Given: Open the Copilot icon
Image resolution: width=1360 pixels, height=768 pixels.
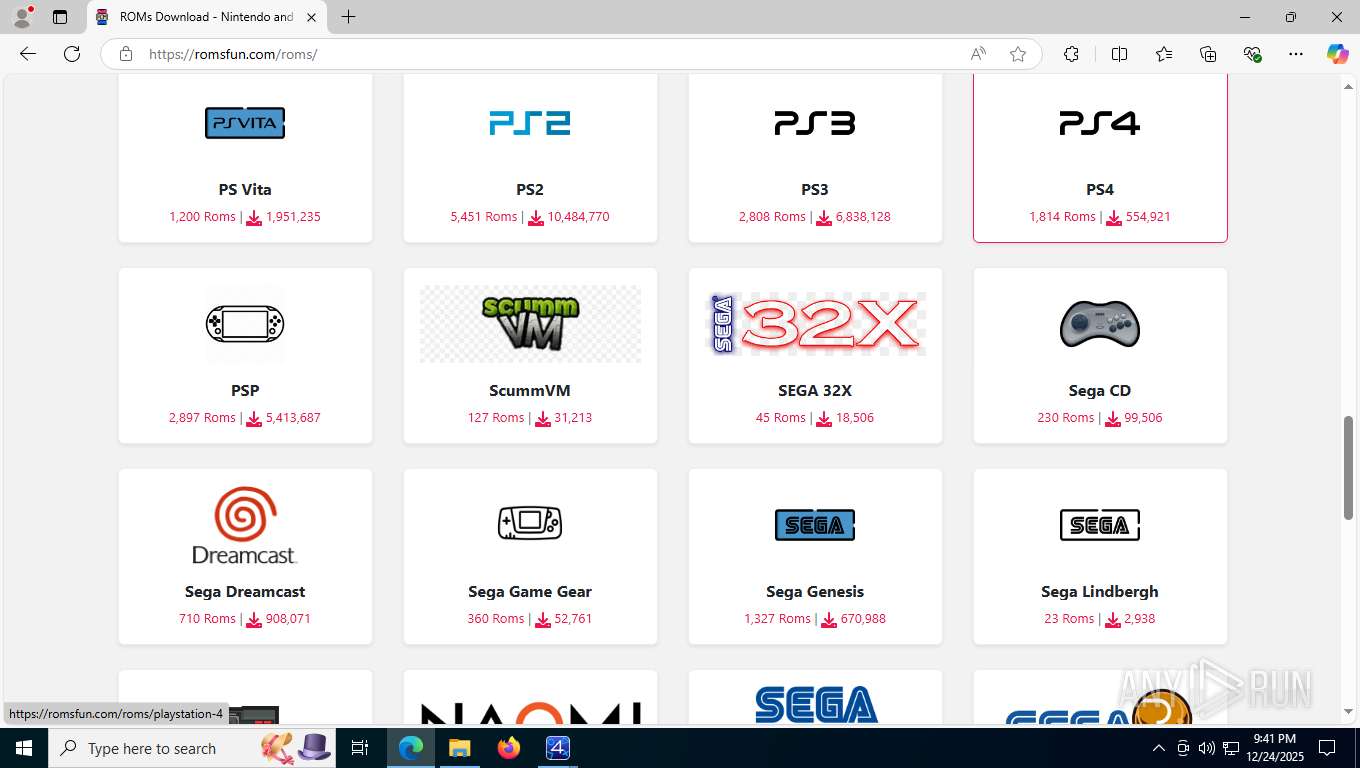Looking at the screenshot, I should coord(1337,54).
